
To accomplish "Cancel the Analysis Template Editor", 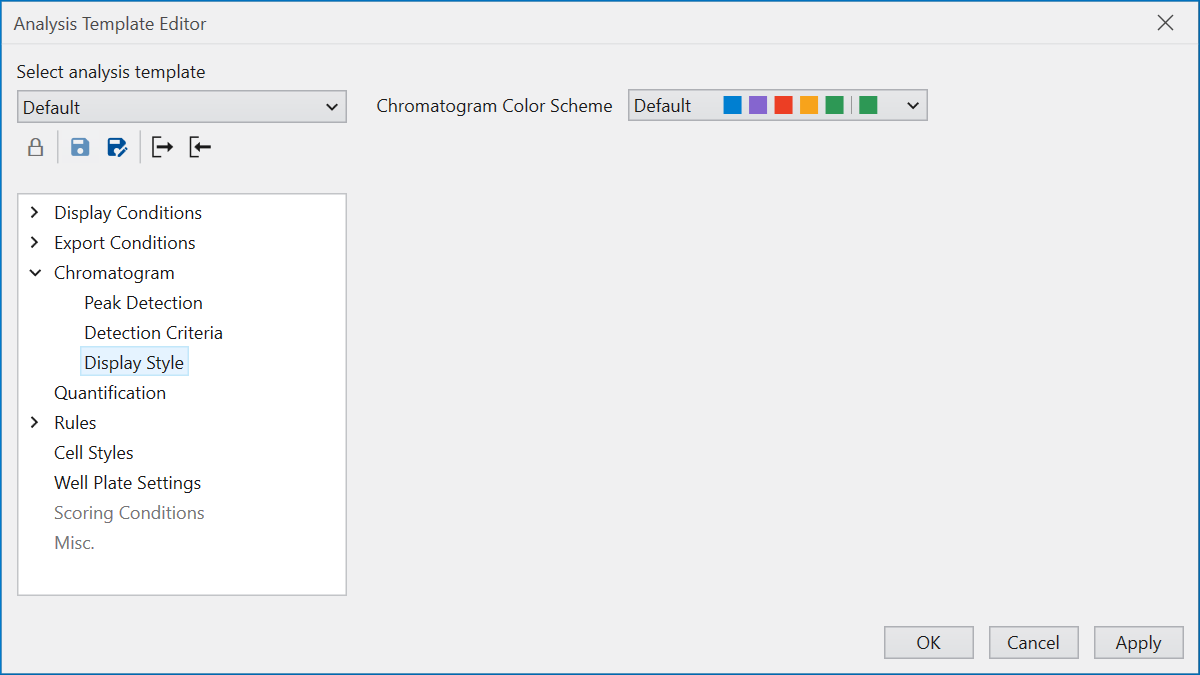I will (1033, 642).
